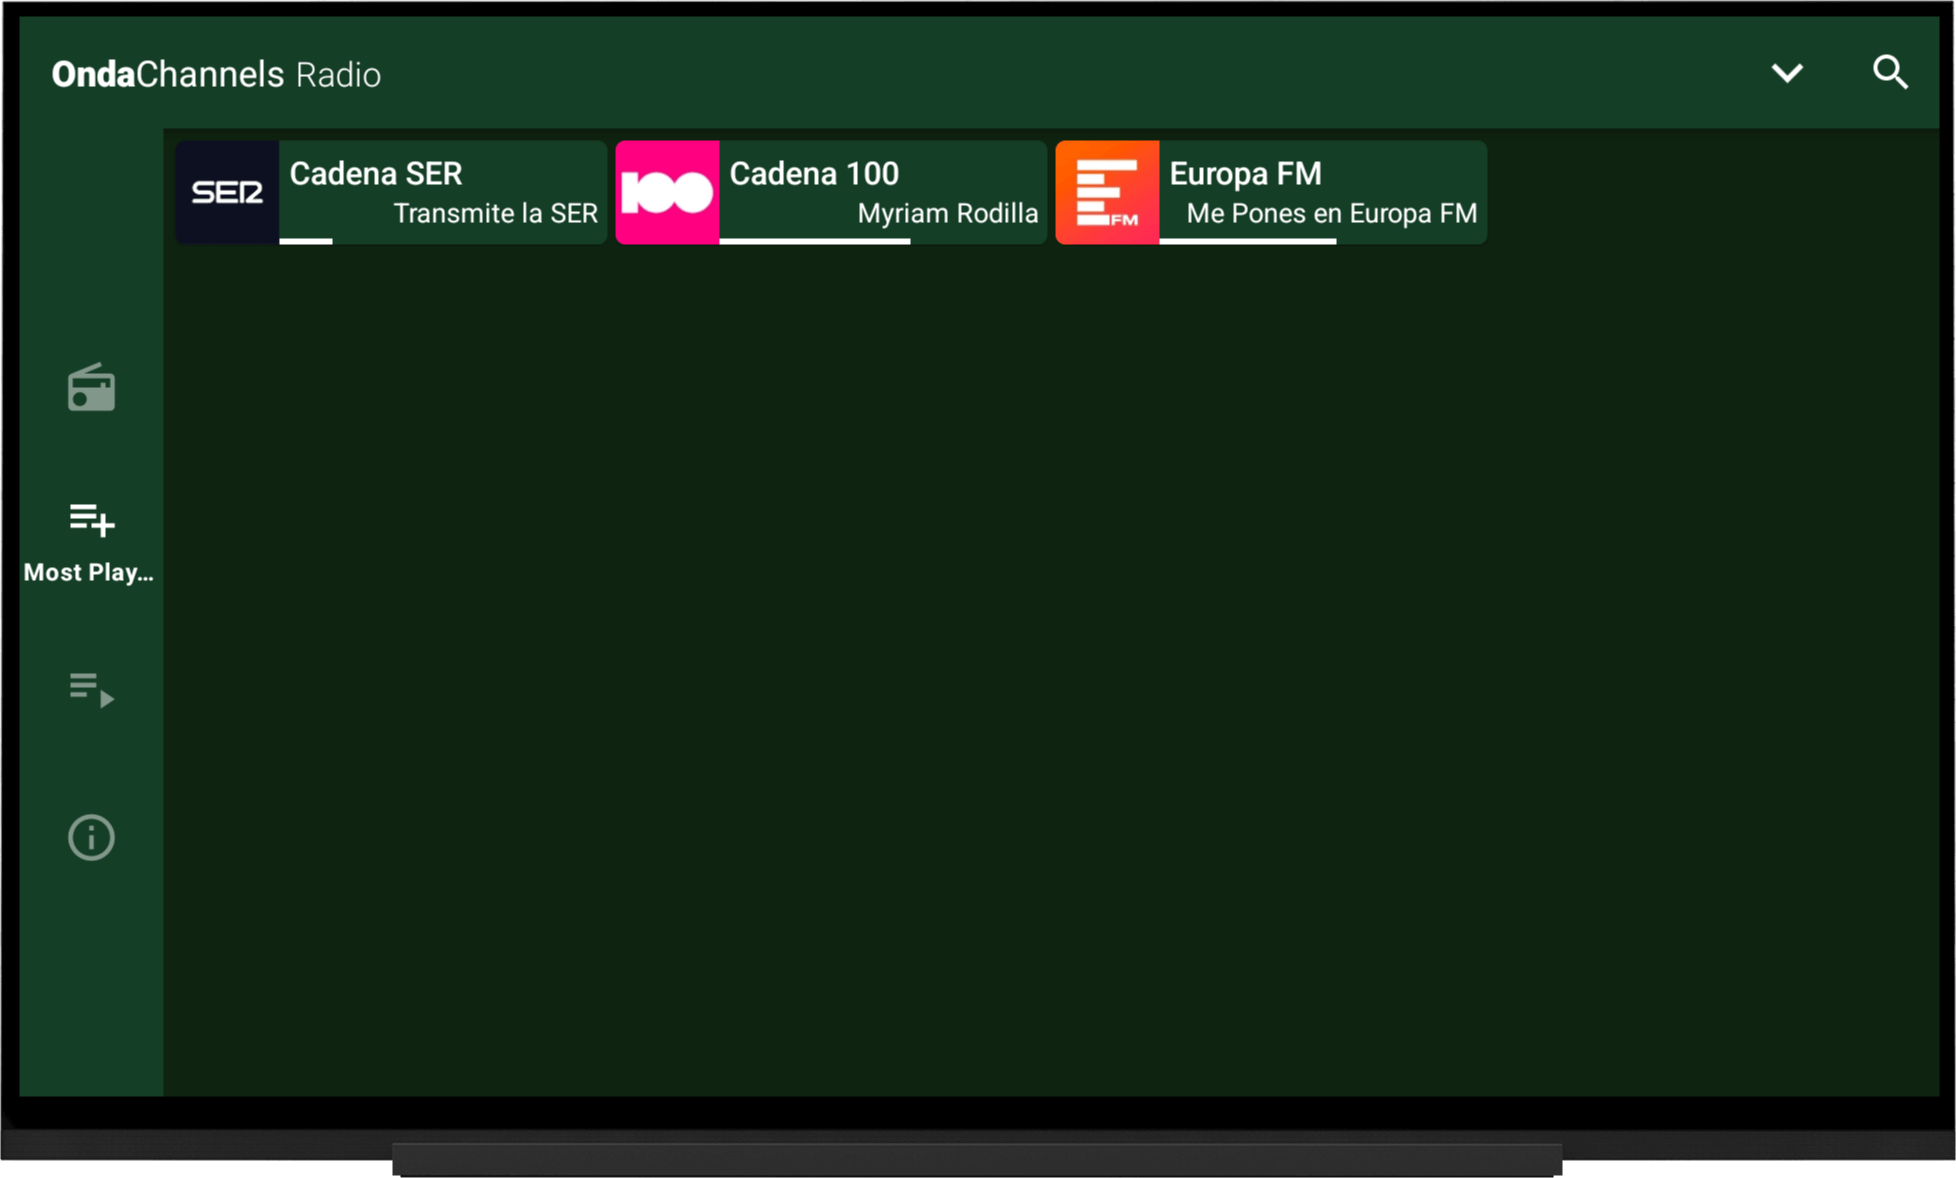
Task: Play the Cadena 100 station
Action: click(x=831, y=192)
